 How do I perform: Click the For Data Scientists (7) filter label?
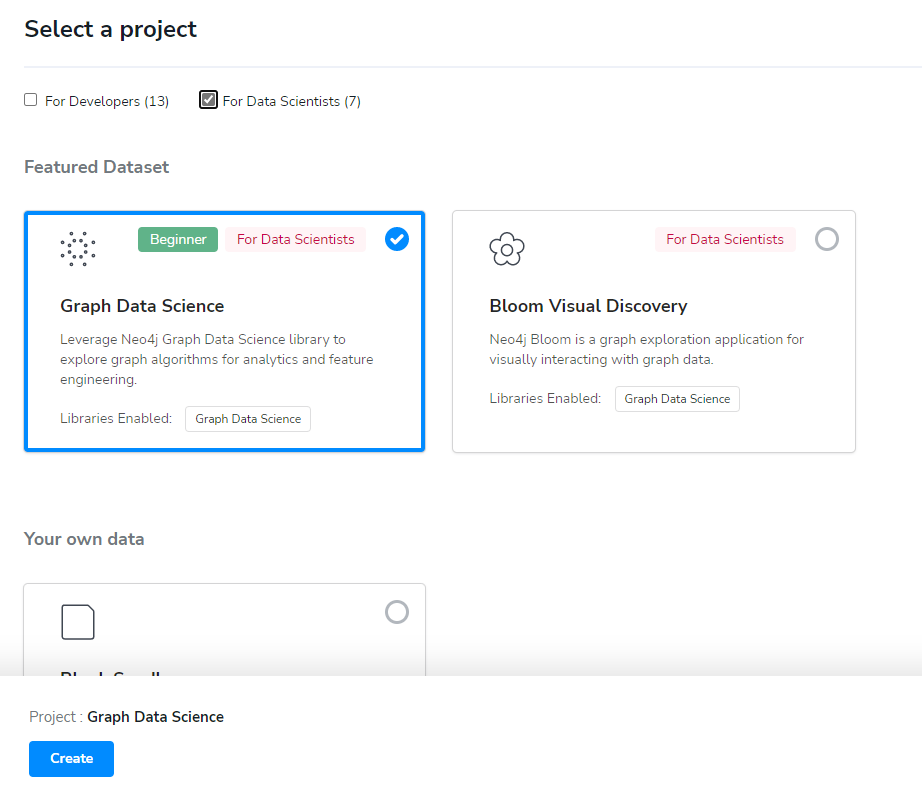291,101
